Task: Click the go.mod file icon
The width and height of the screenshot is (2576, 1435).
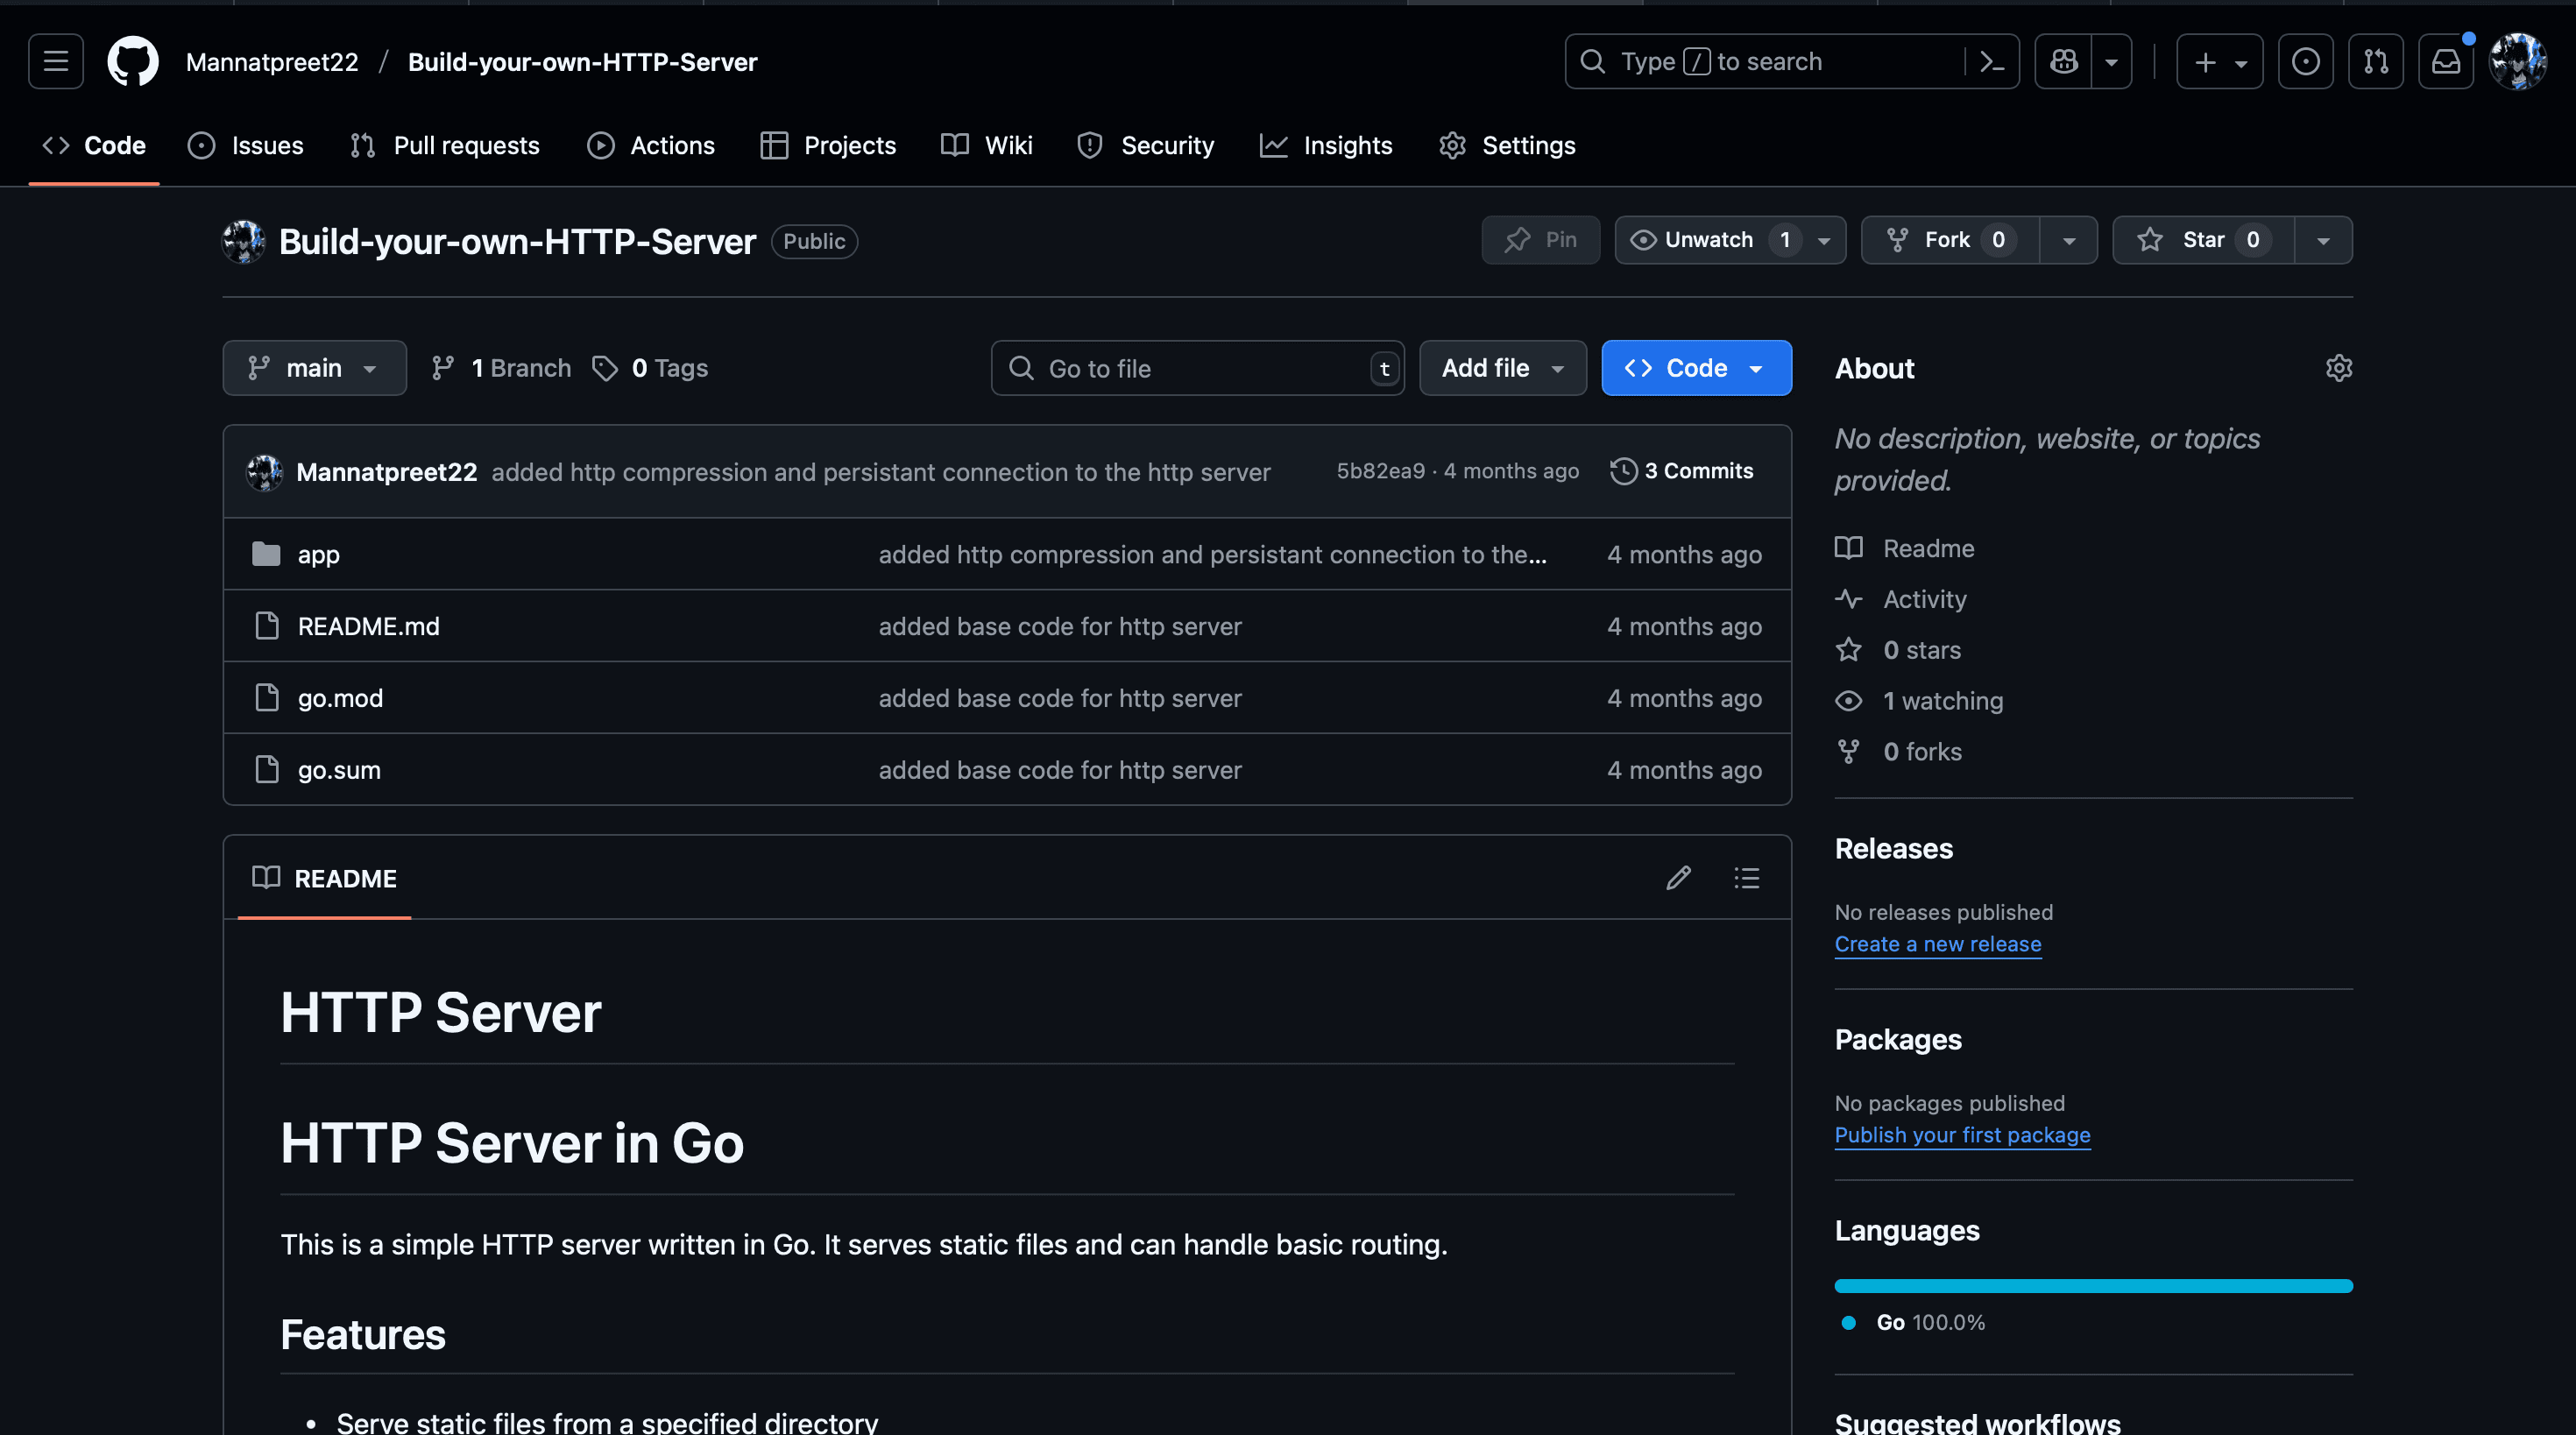Action: pyautogui.click(x=267, y=698)
